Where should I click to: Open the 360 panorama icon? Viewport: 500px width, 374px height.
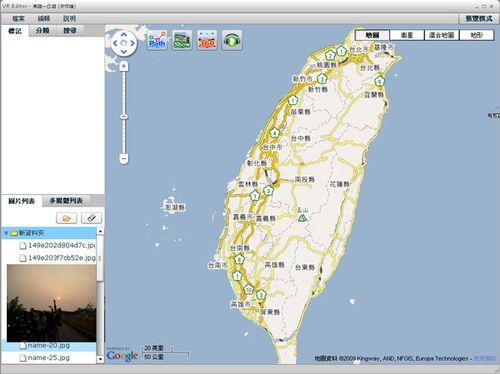click(x=207, y=40)
